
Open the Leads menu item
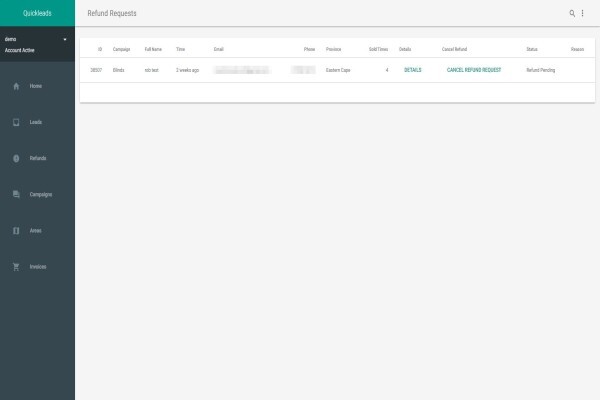[x=38, y=122]
